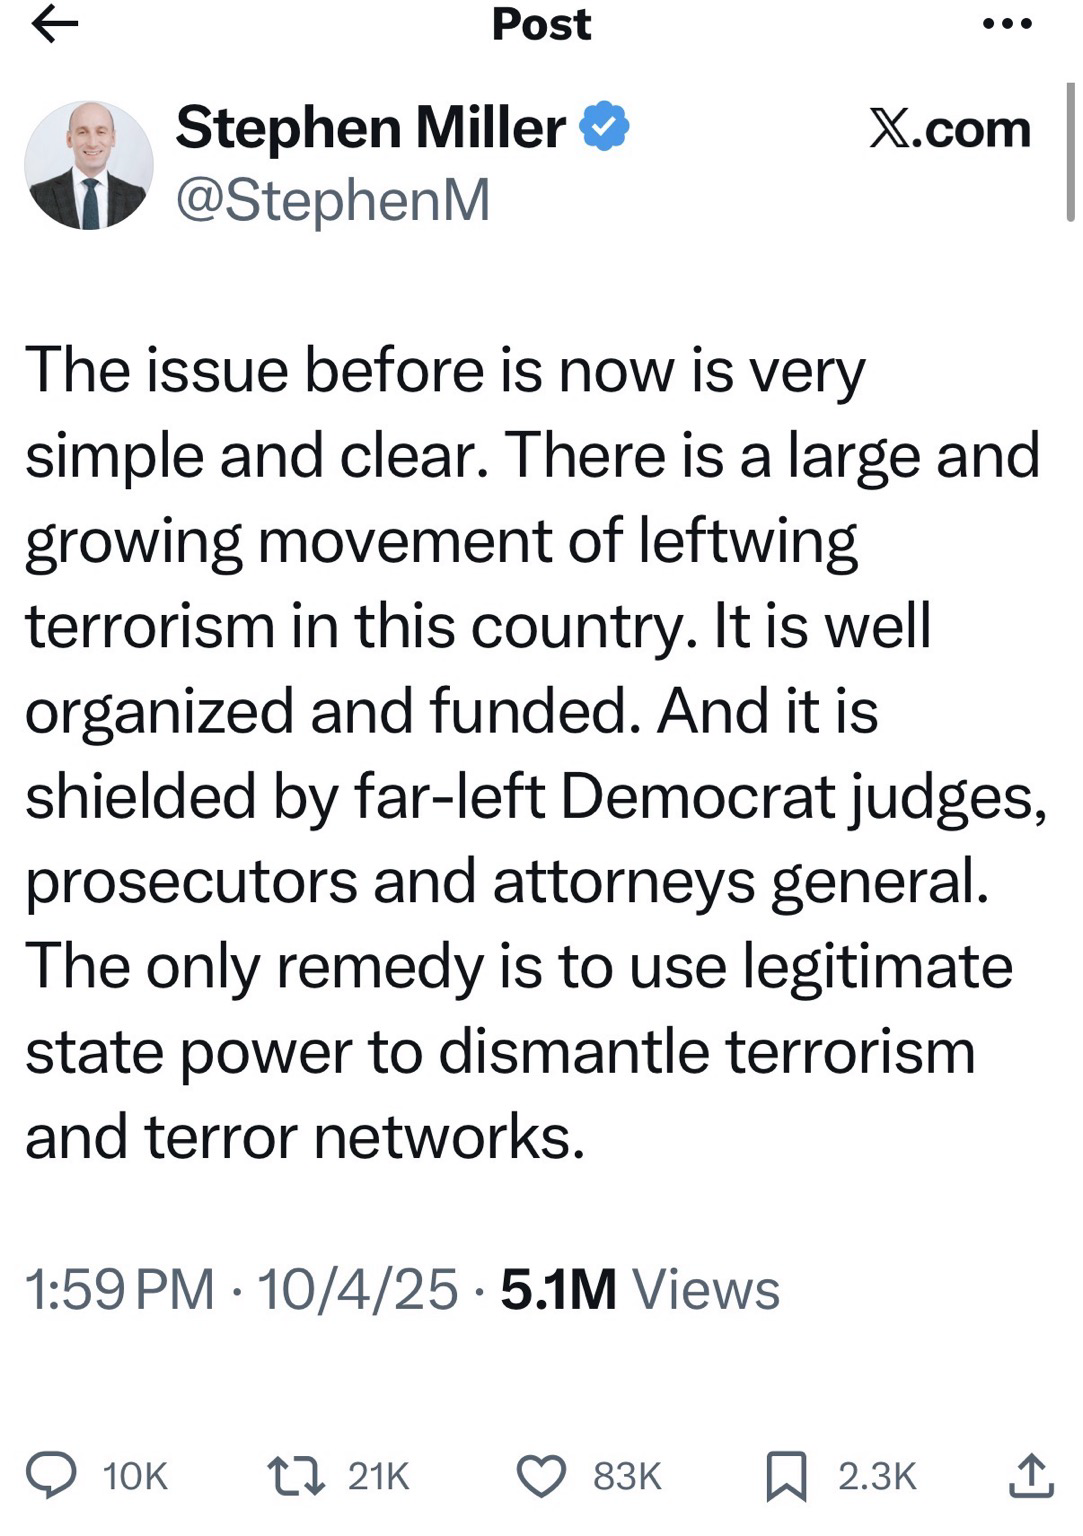The image size is (1083, 1536).
Task: Click the 1:59 PM timestamp
Action: tap(120, 1288)
